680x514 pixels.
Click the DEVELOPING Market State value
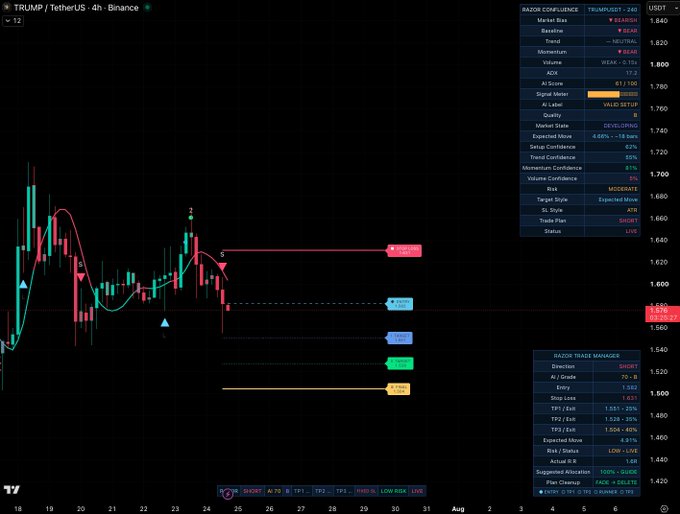pyautogui.click(x=621, y=125)
